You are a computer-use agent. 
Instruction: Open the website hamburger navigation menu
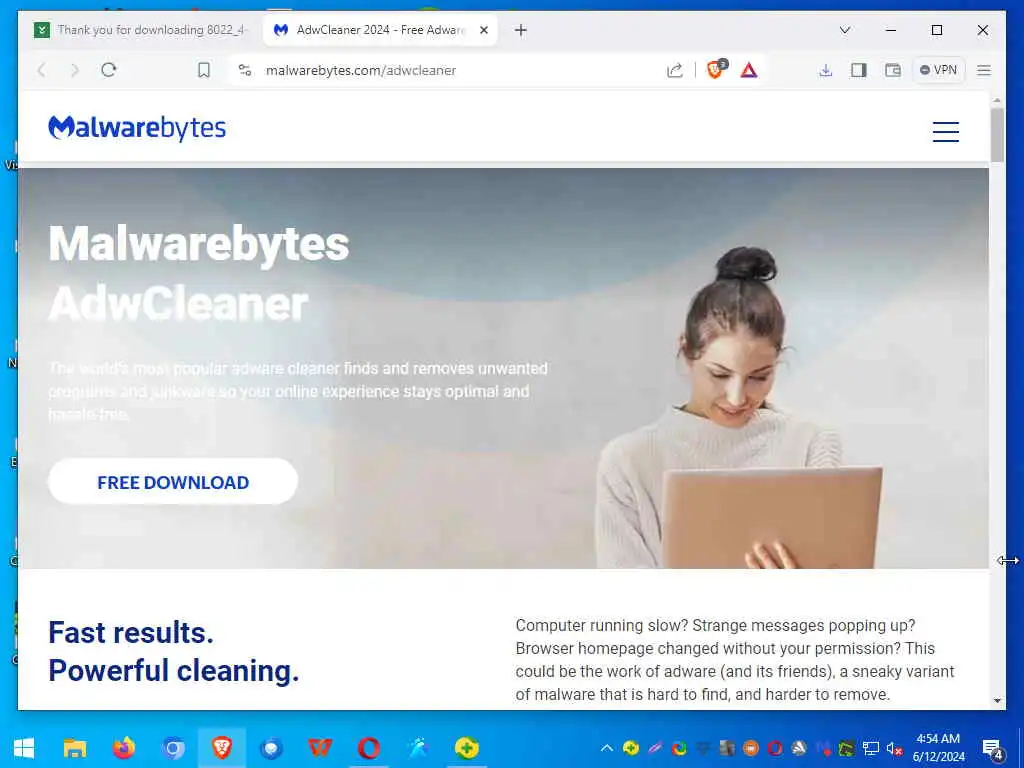pyautogui.click(x=945, y=131)
